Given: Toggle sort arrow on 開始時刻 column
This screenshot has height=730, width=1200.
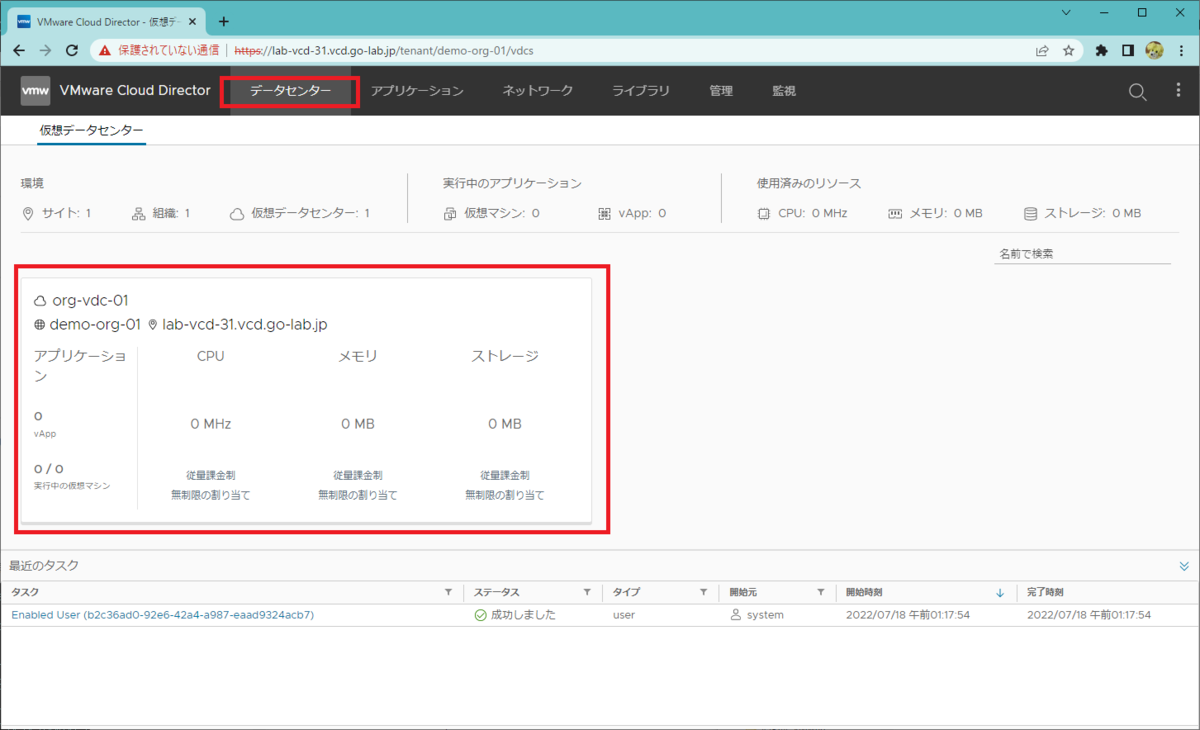Looking at the screenshot, I should [x=1000, y=592].
